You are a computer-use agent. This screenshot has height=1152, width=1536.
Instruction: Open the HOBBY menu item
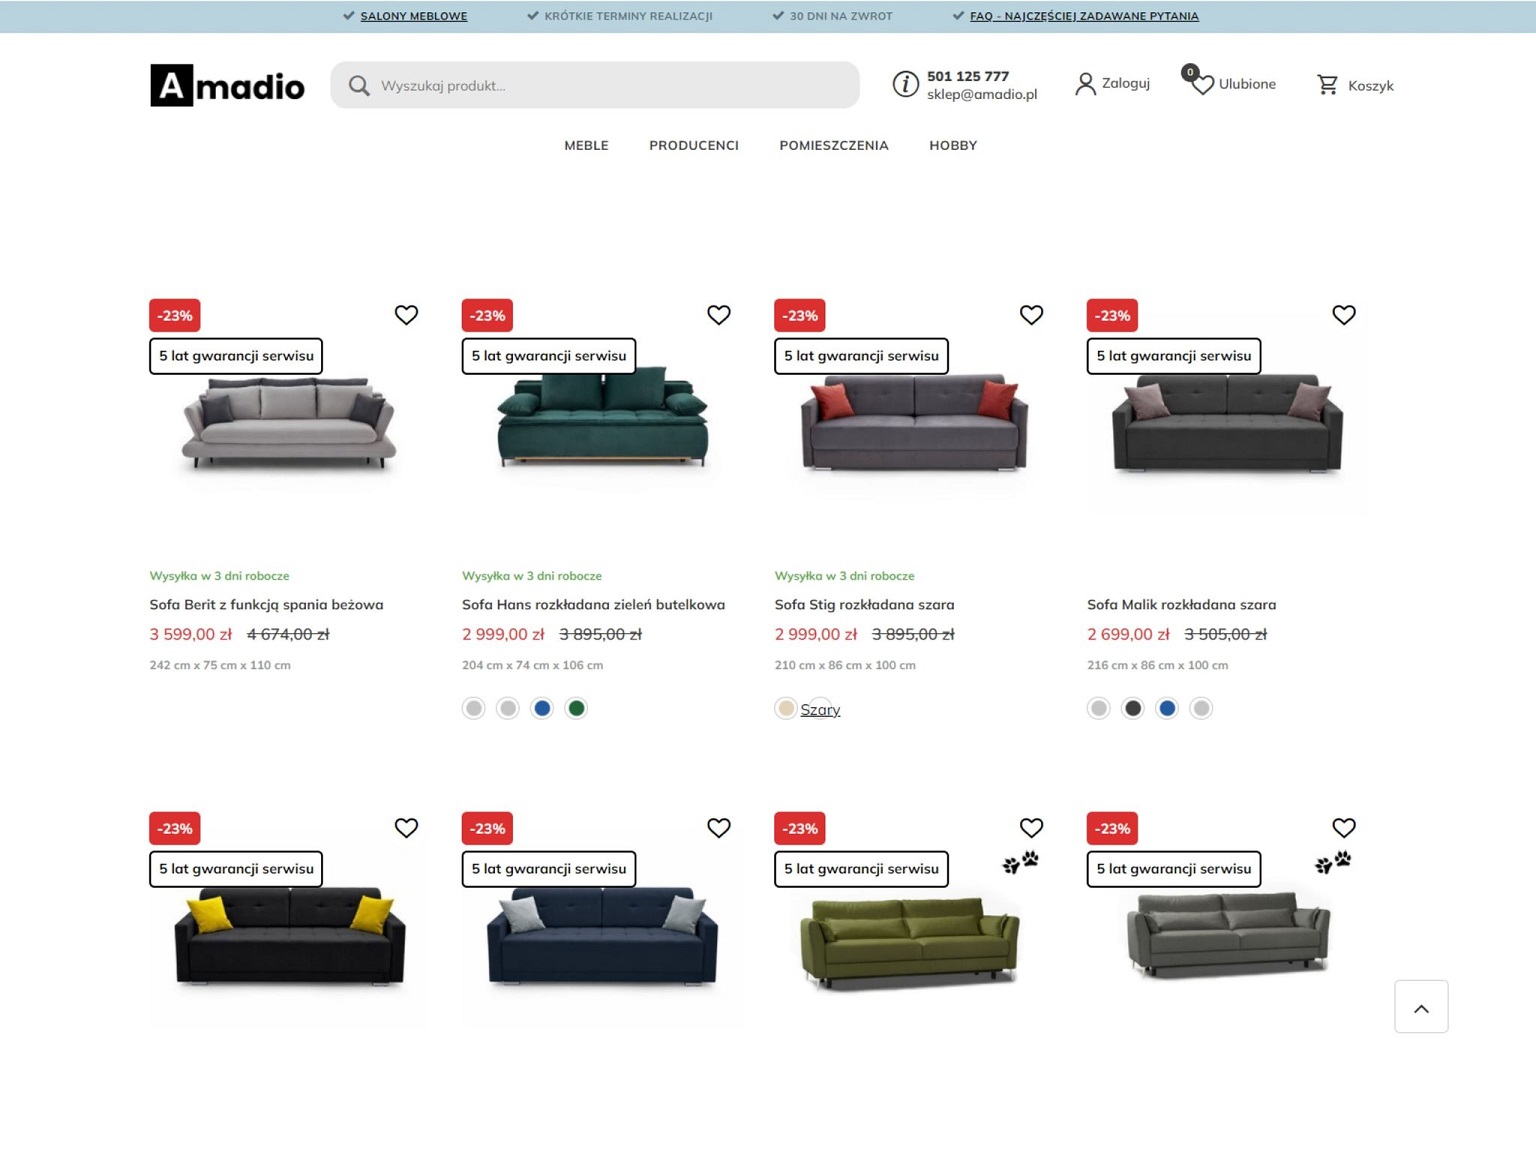(953, 145)
